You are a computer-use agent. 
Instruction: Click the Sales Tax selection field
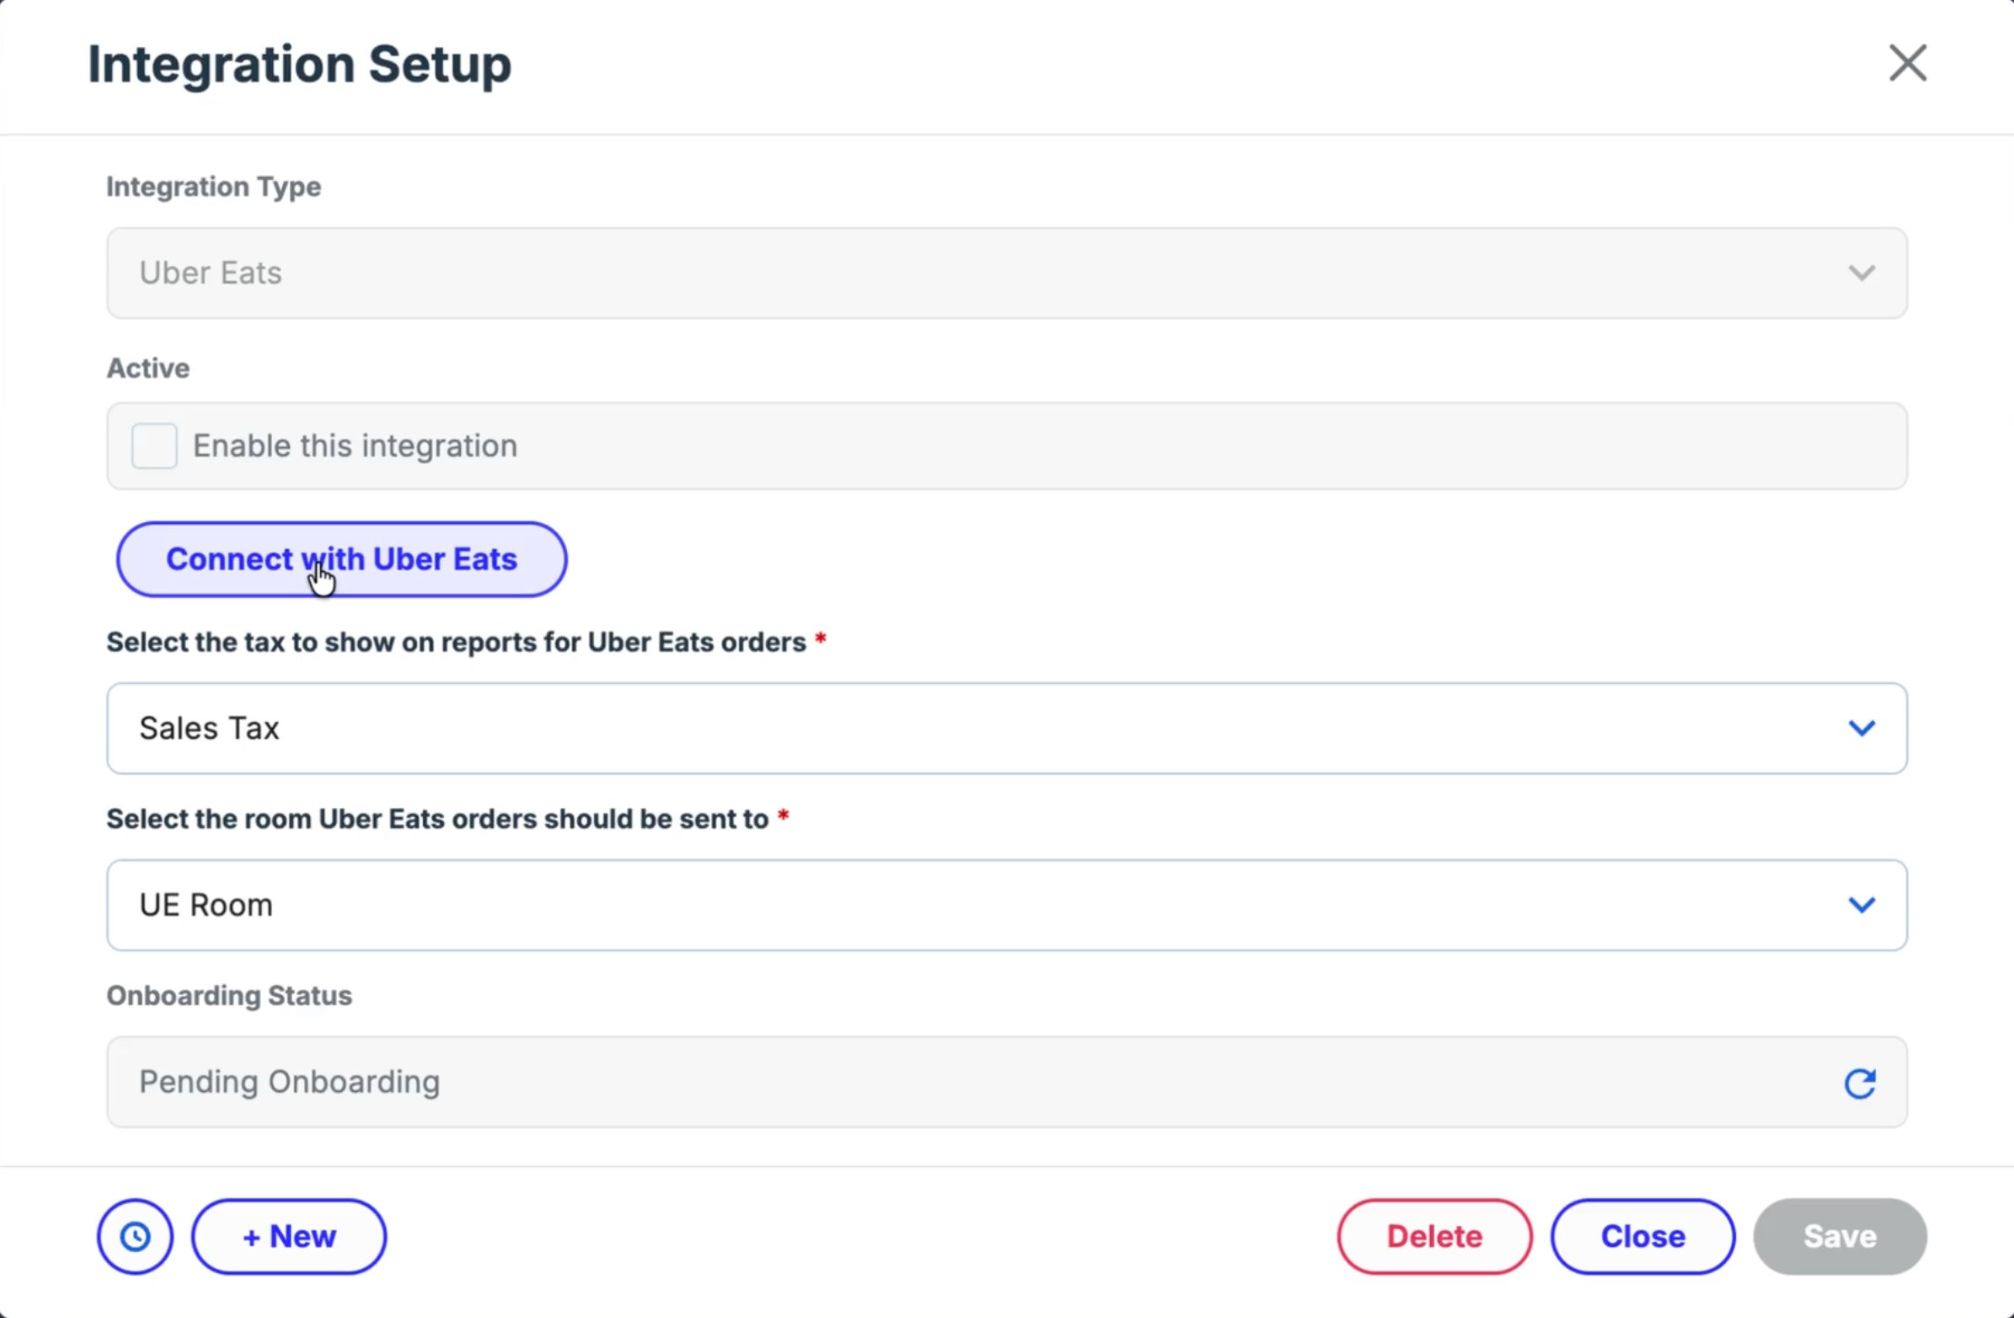pos(1007,728)
